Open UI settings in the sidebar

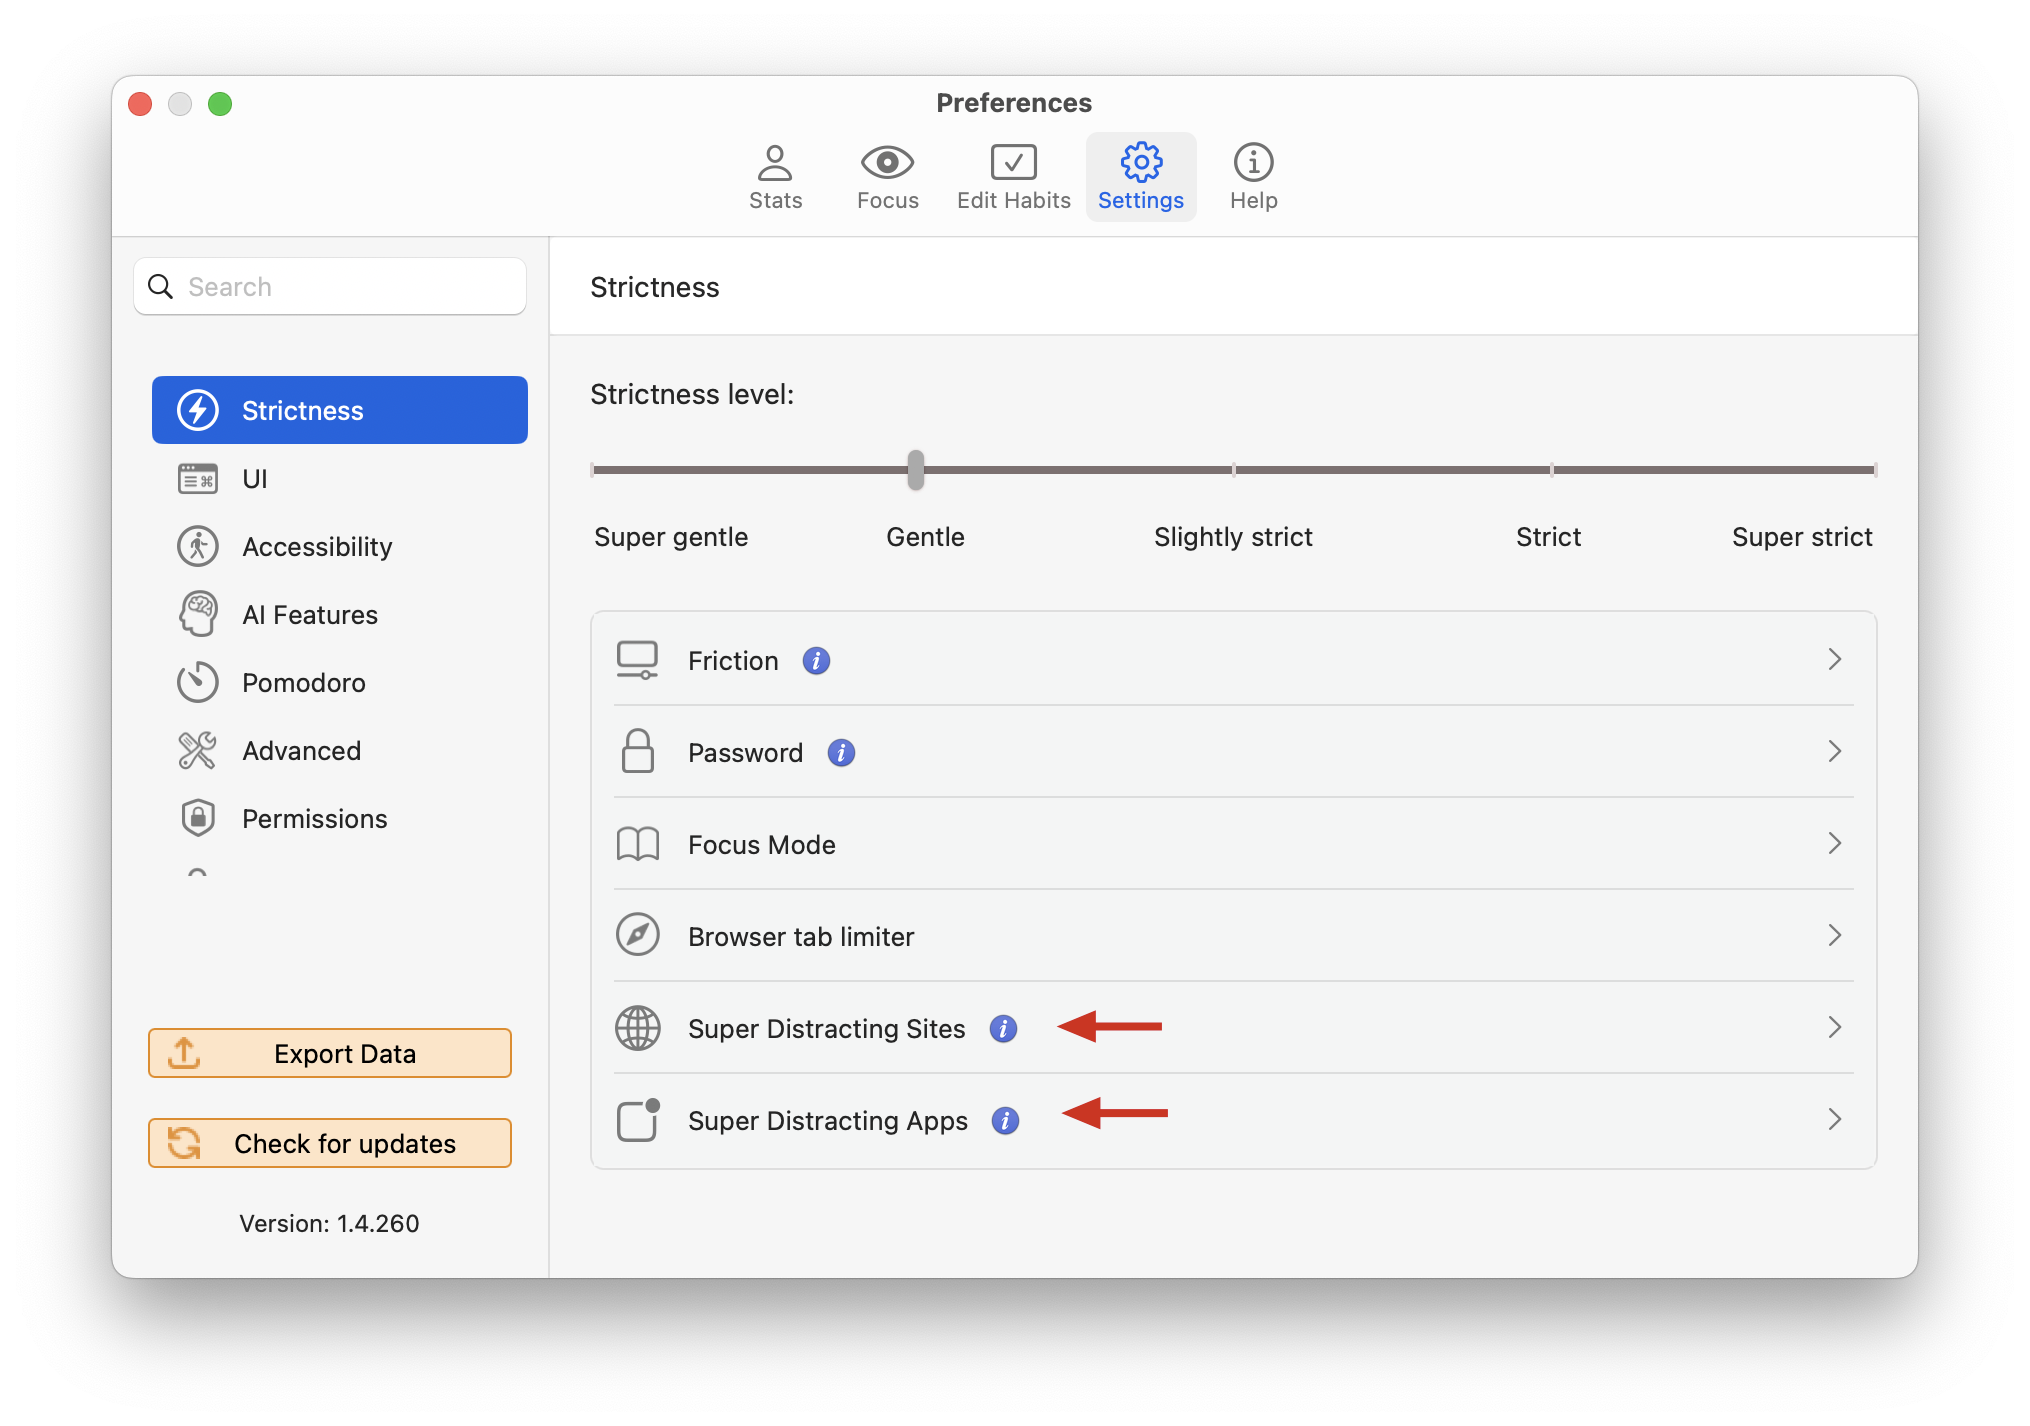coord(340,479)
